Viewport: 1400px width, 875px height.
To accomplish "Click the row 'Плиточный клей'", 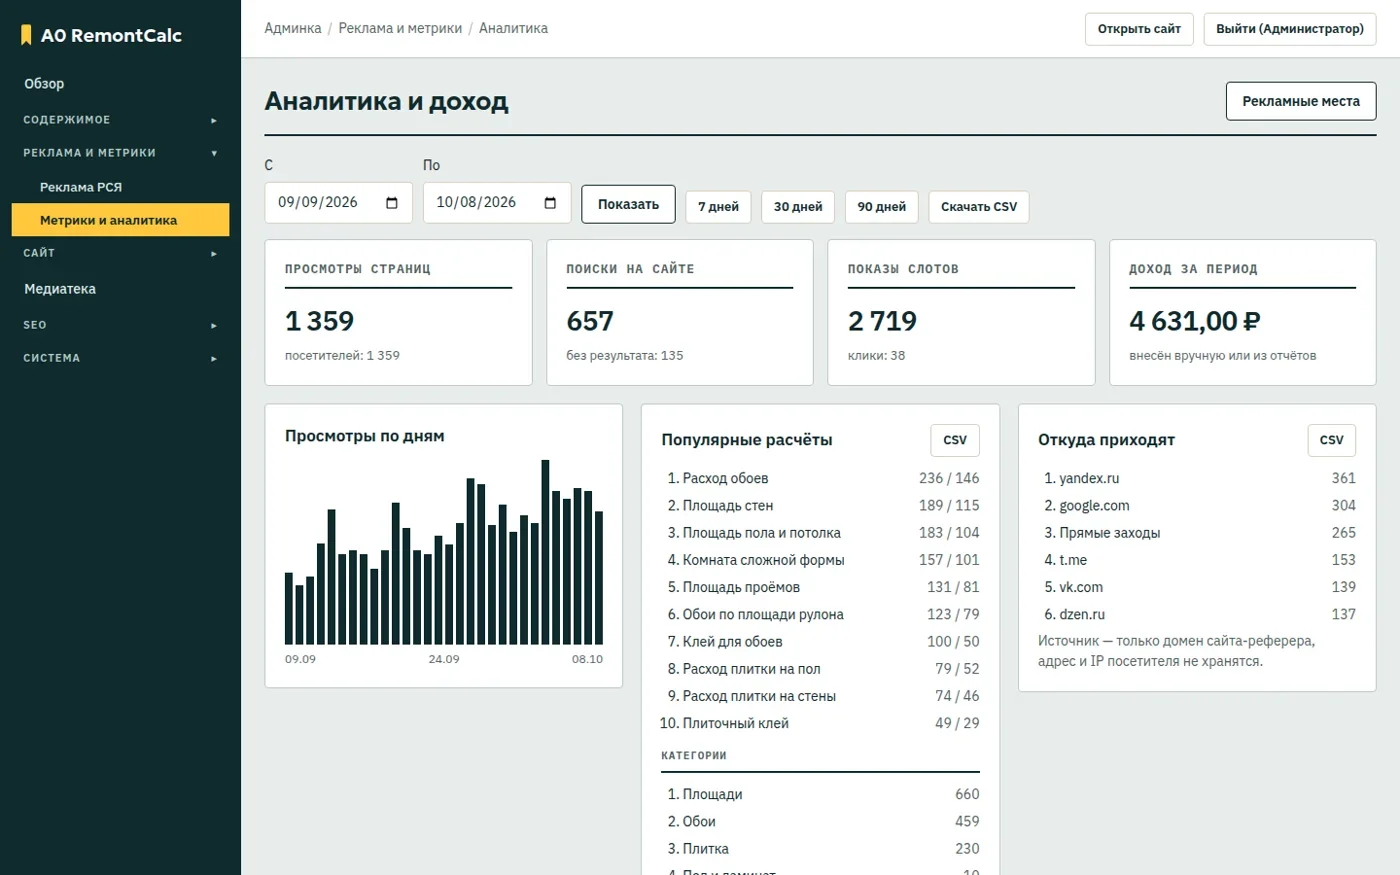I will [x=820, y=723].
